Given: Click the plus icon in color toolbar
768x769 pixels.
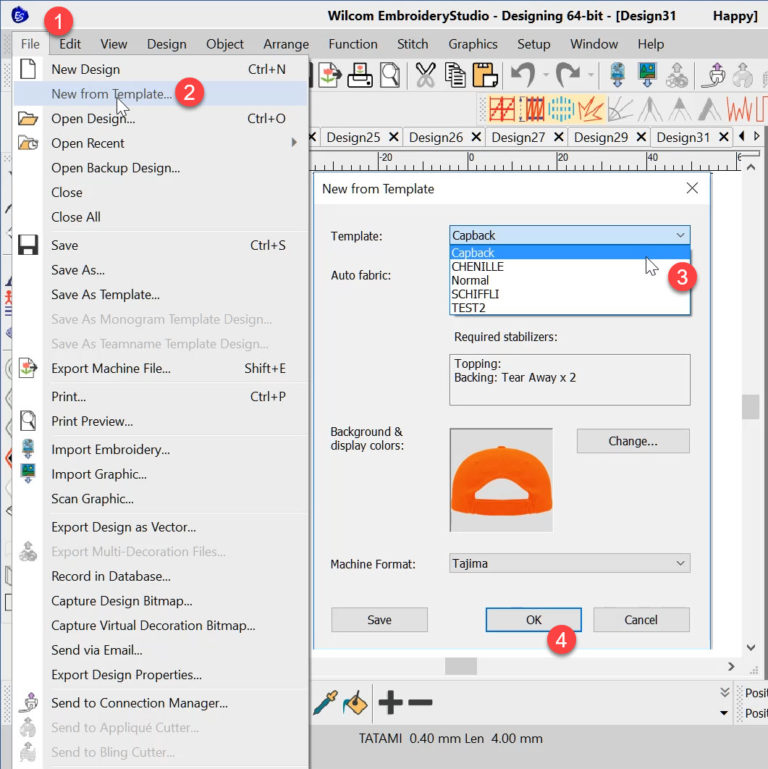Looking at the screenshot, I should tap(389, 703).
